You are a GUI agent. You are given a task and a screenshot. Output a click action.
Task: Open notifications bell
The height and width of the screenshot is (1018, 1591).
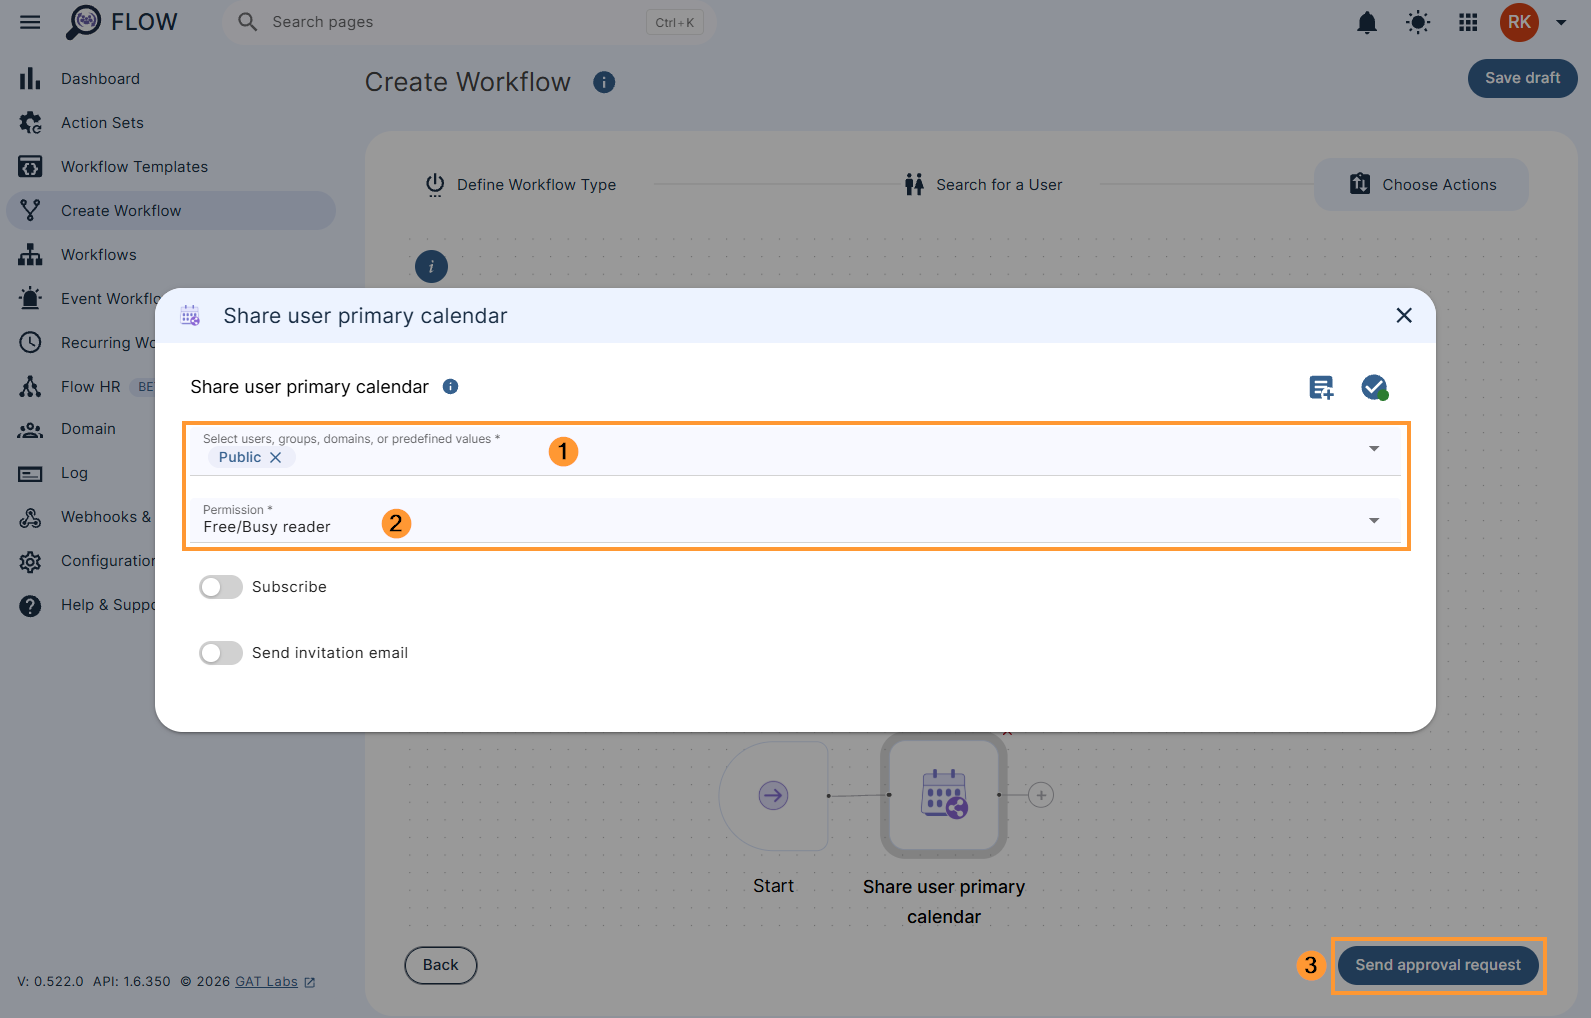point(1366,22)
